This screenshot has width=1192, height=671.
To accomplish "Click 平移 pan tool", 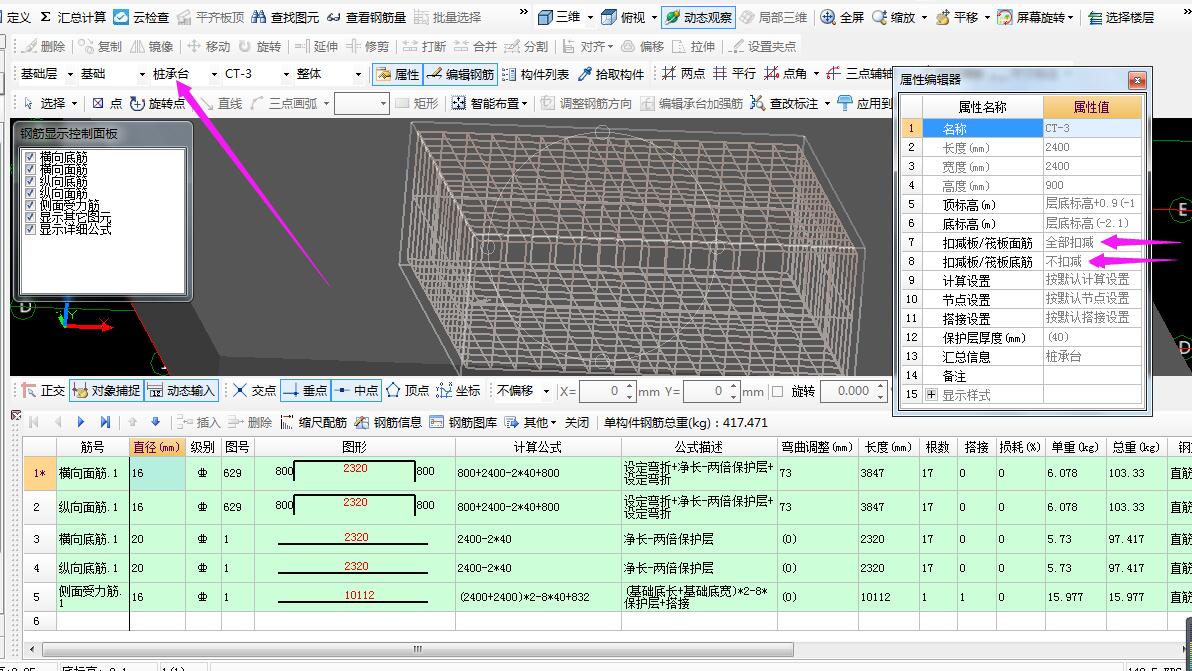I will (x=957, y=17).
